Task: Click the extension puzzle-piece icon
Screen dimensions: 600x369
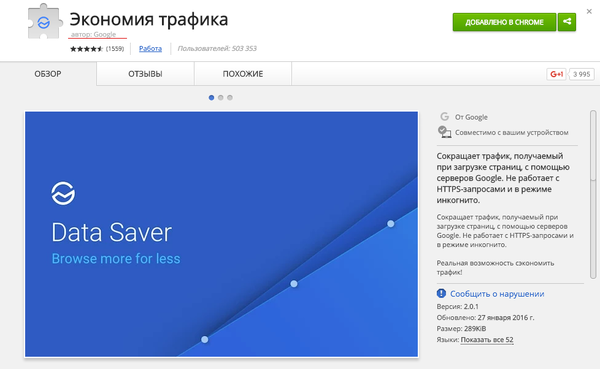Action: (x=45, y=21)
